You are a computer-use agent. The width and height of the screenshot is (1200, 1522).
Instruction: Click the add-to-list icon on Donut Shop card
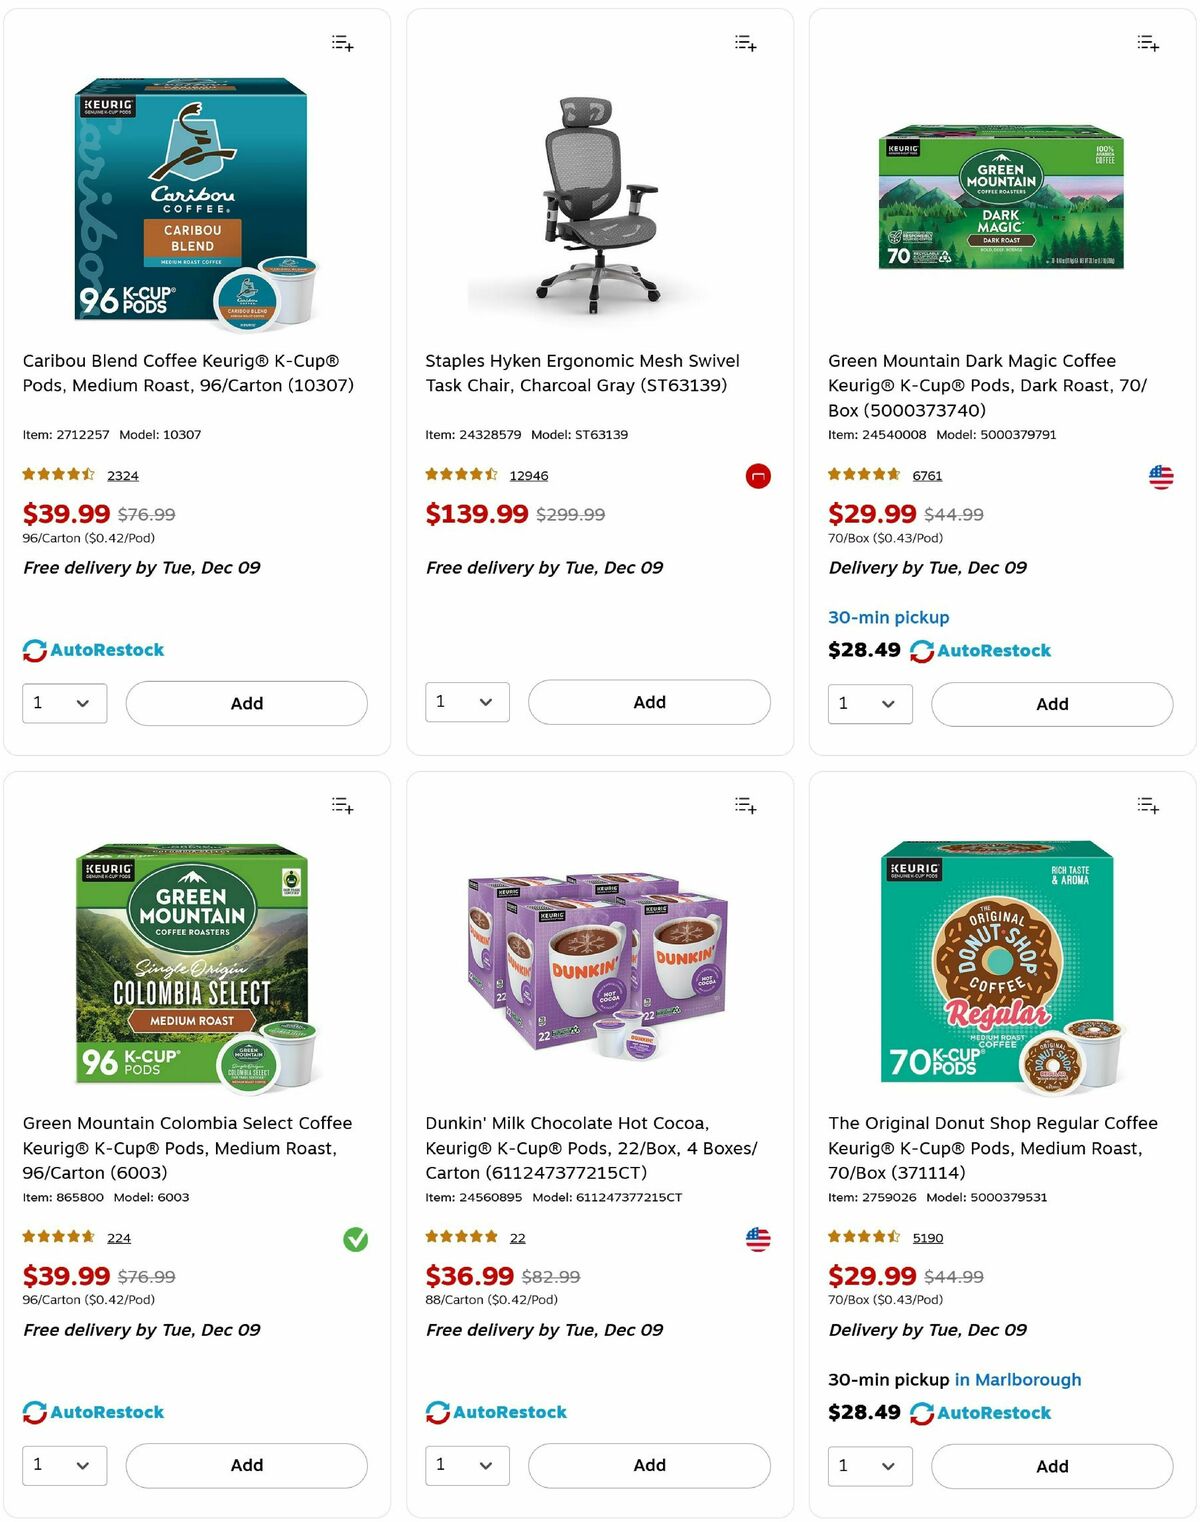click(1147, 806)
